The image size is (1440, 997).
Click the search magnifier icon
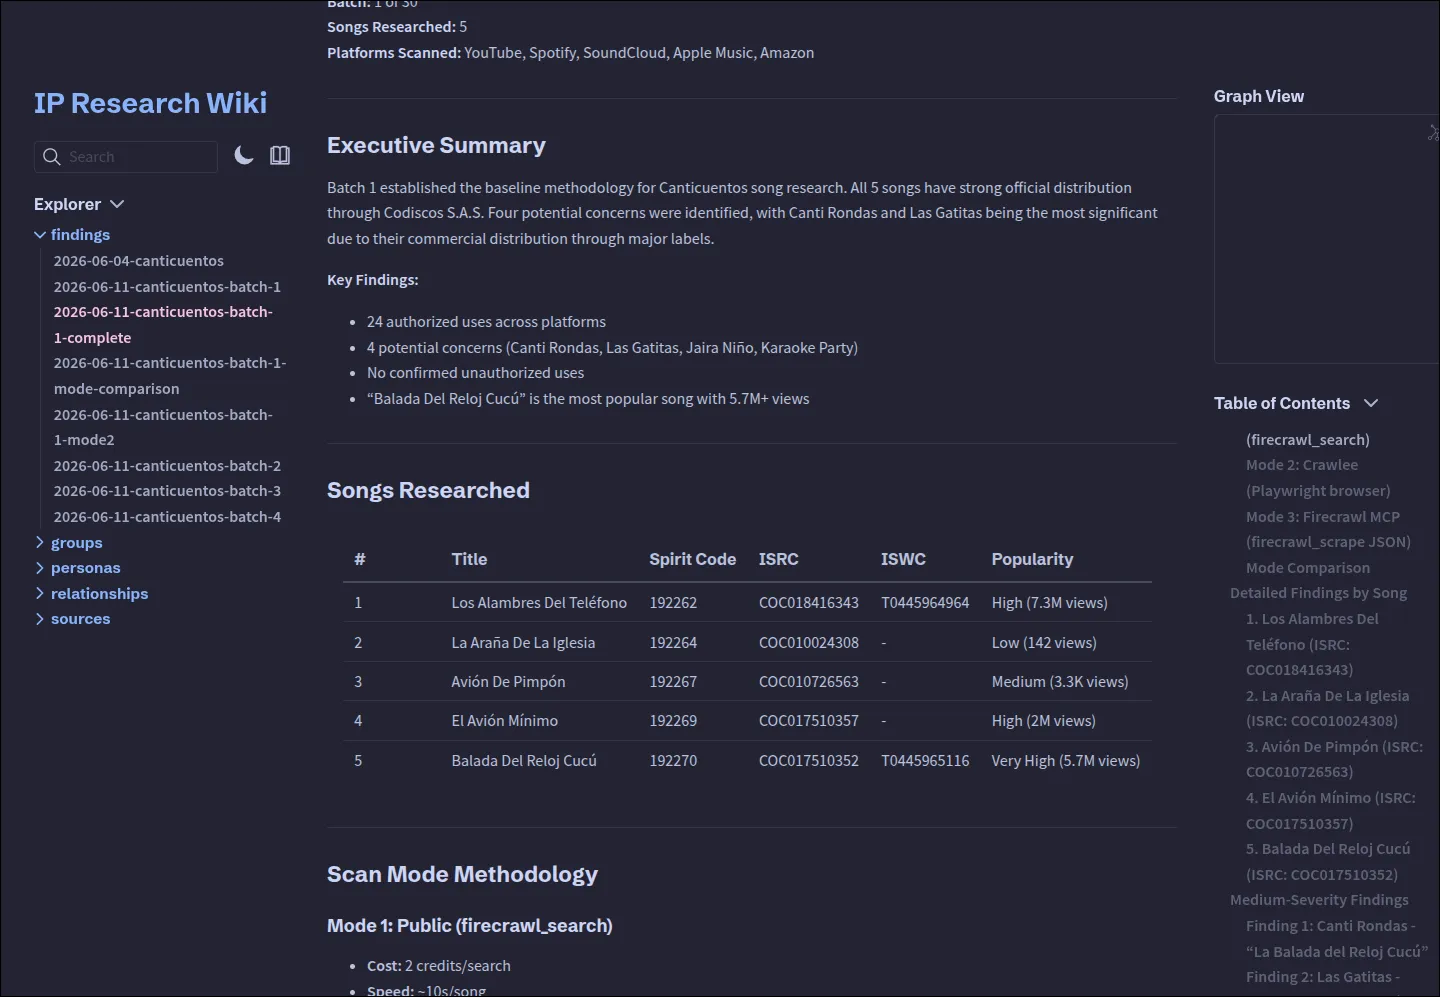point(52,157)
